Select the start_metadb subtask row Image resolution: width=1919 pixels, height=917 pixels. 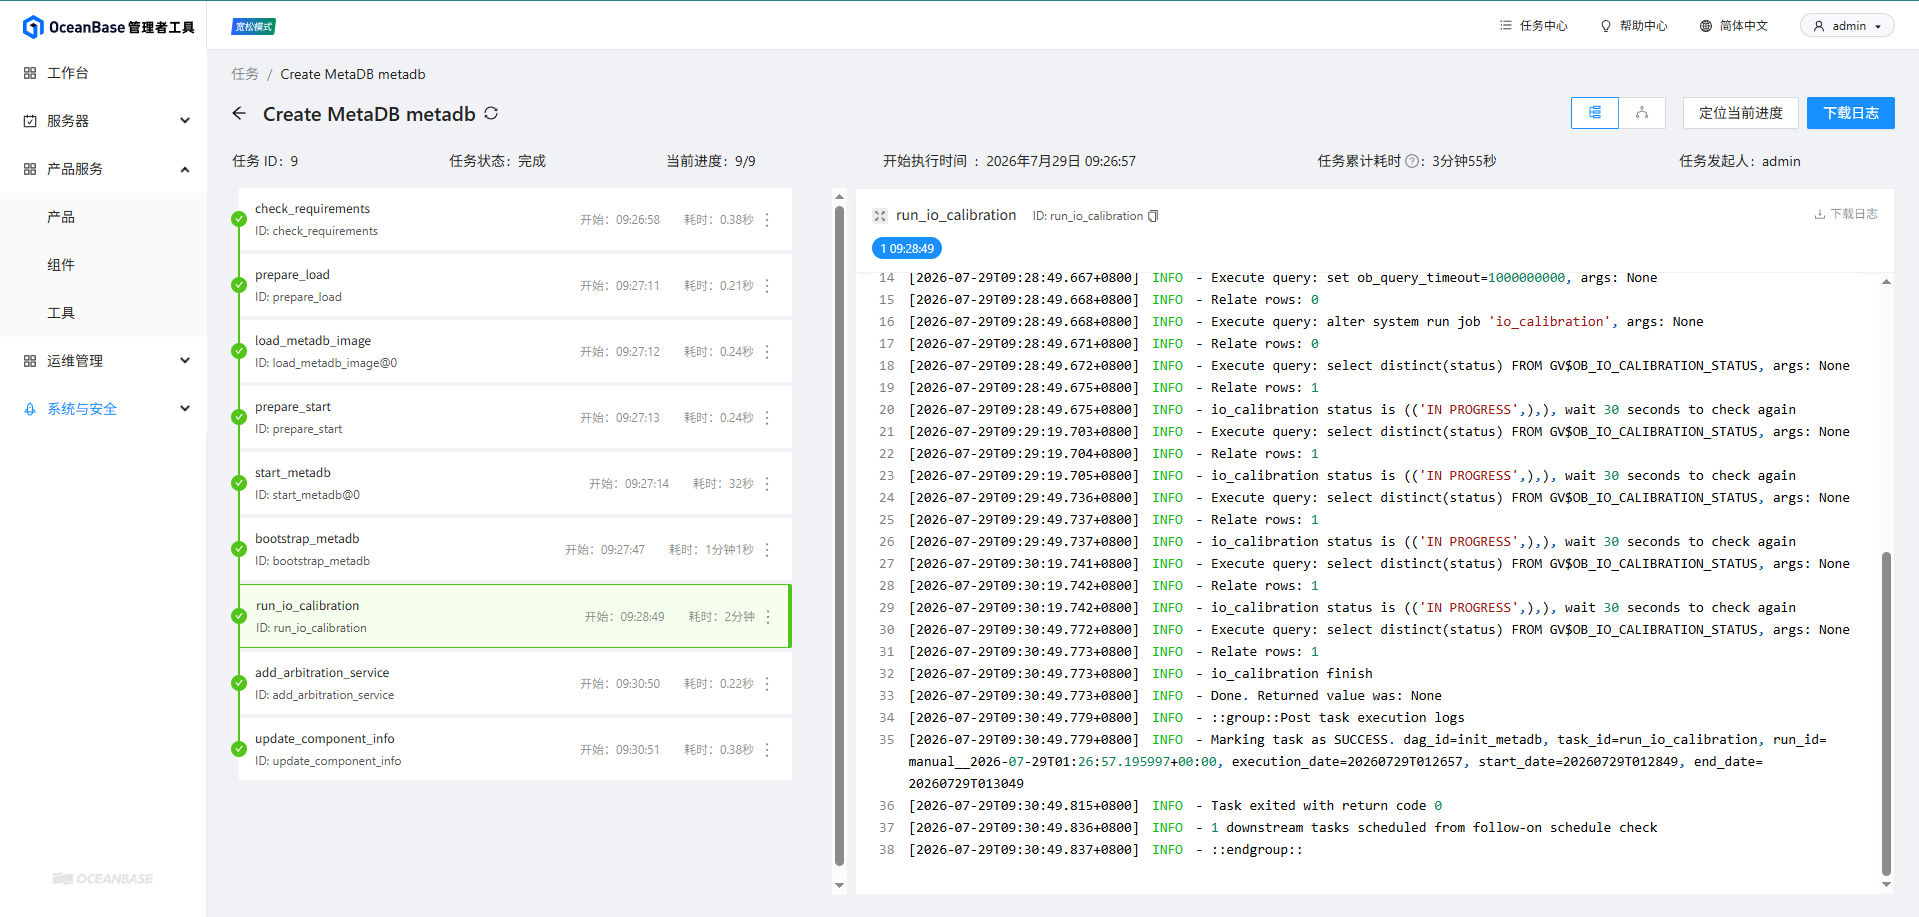515,484
